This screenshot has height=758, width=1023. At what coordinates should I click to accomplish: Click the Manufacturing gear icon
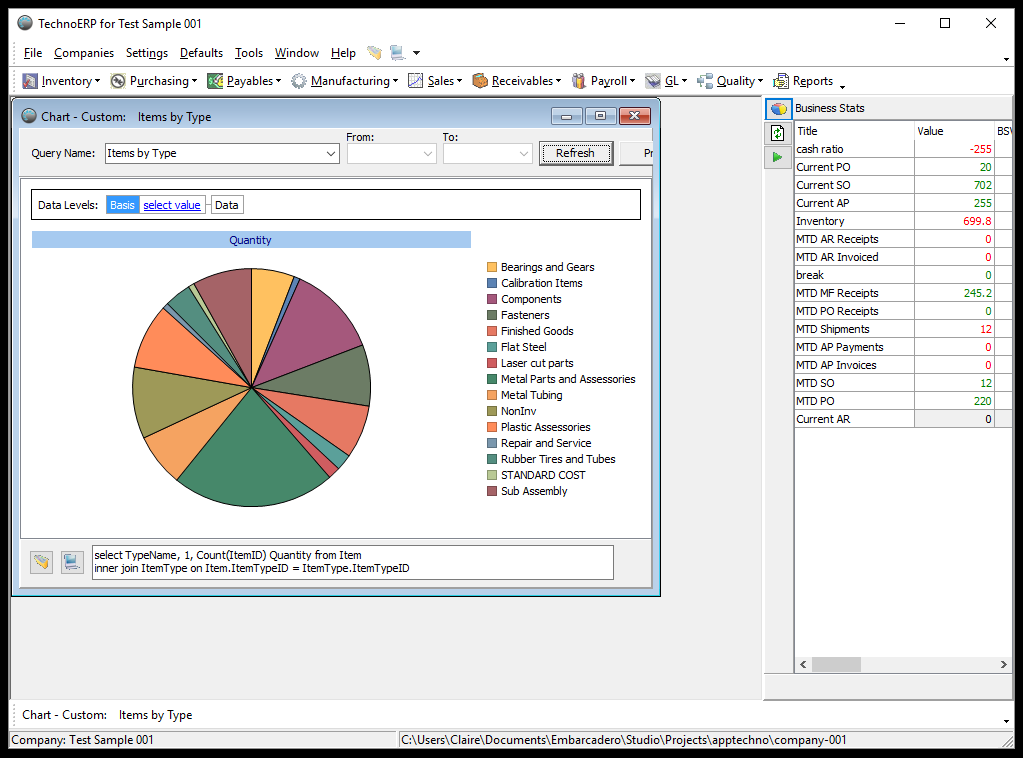(x=299, y=81)
